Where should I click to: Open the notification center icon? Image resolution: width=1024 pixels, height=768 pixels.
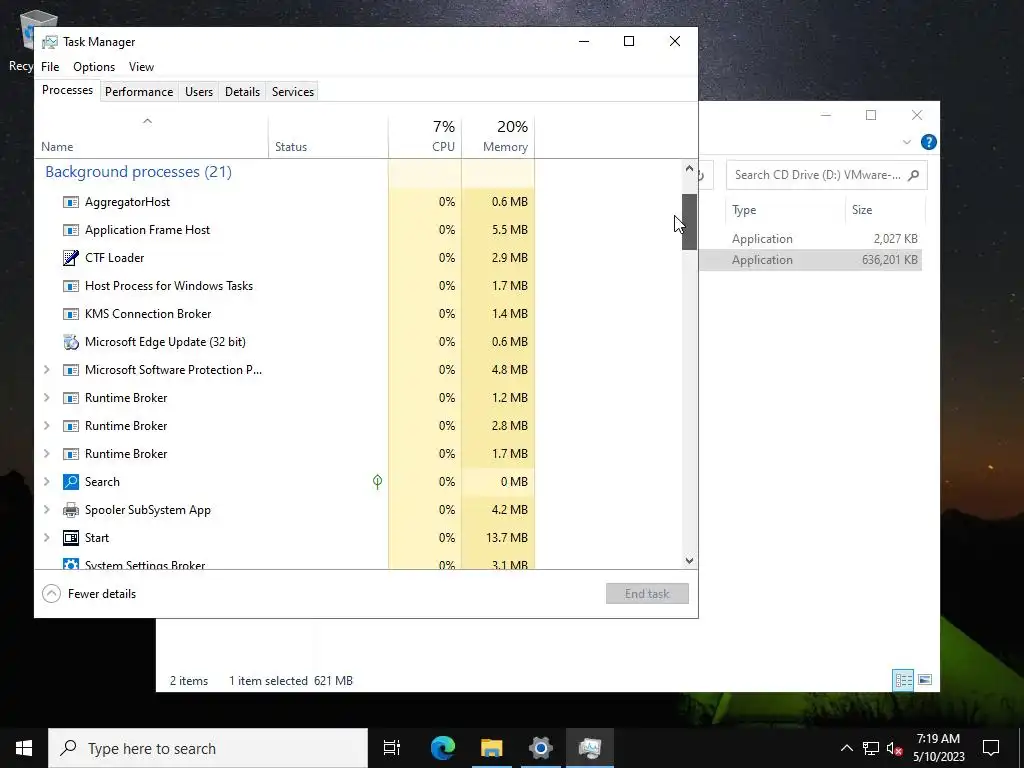pos(991,748)
